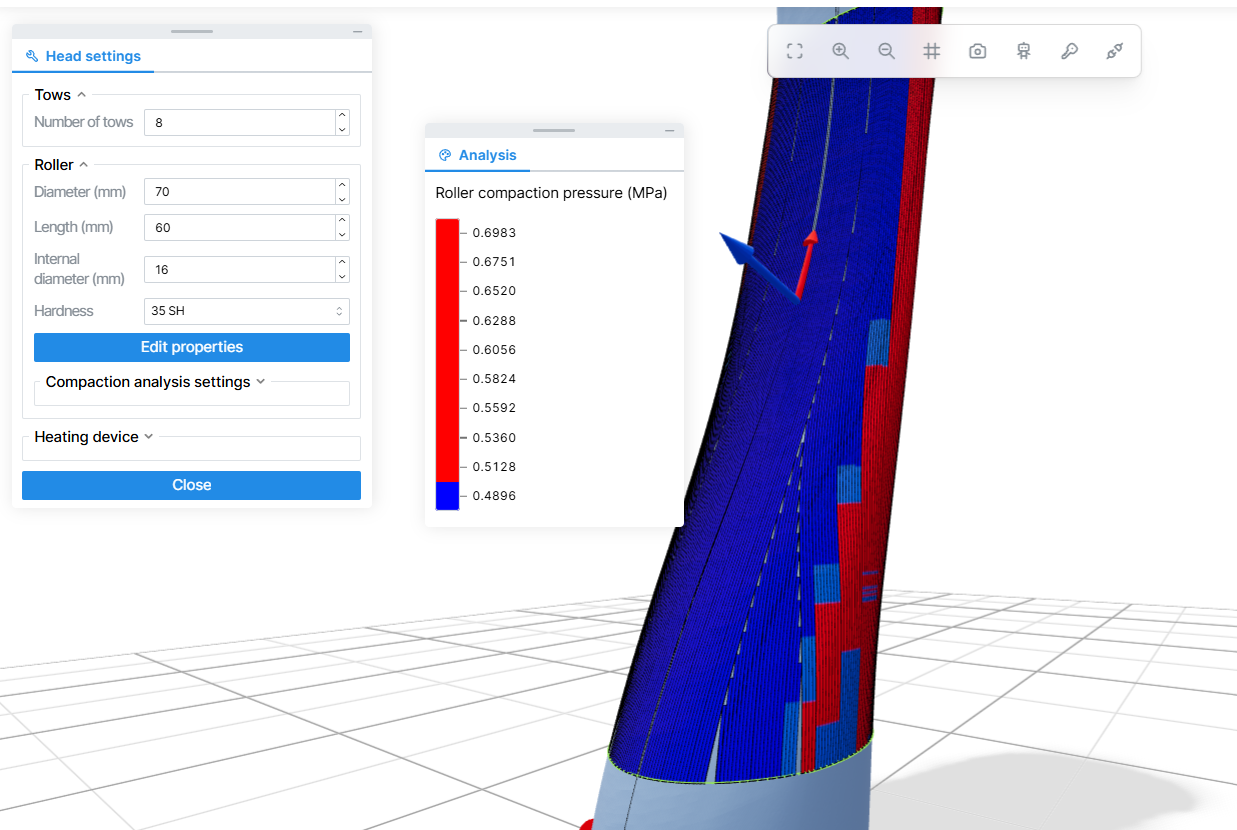Click the blue part of the color scale
The height and width of the screenshot is (830, 1237).
447,496
